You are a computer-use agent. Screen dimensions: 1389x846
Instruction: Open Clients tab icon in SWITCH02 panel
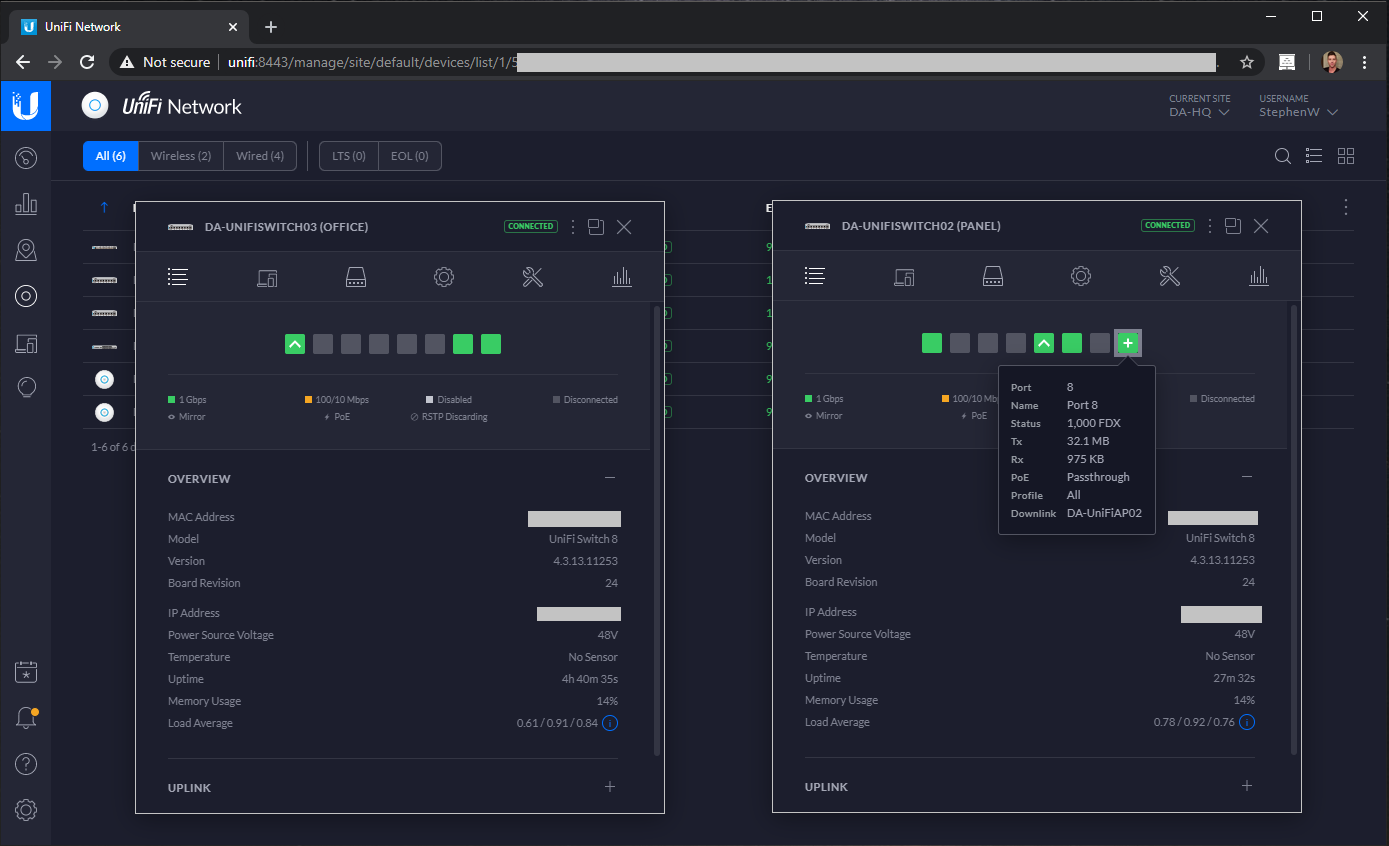[x=904, y=277]
